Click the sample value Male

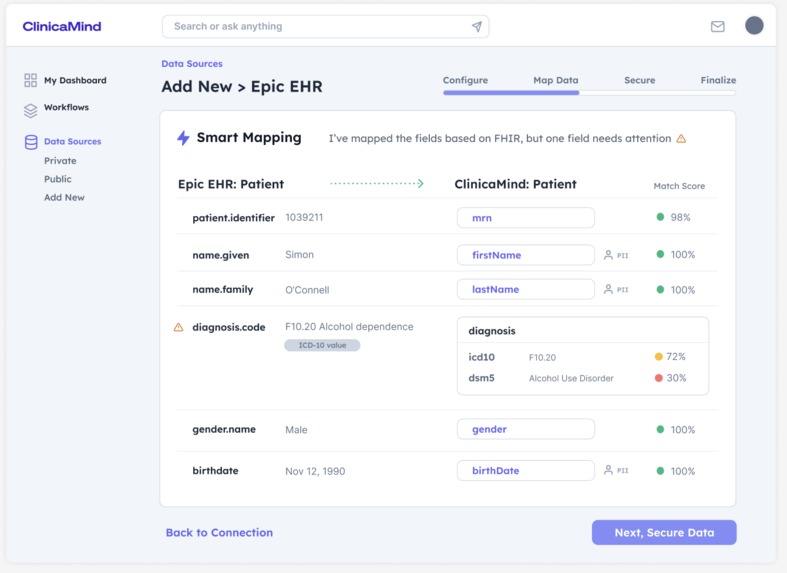[296, 430]
